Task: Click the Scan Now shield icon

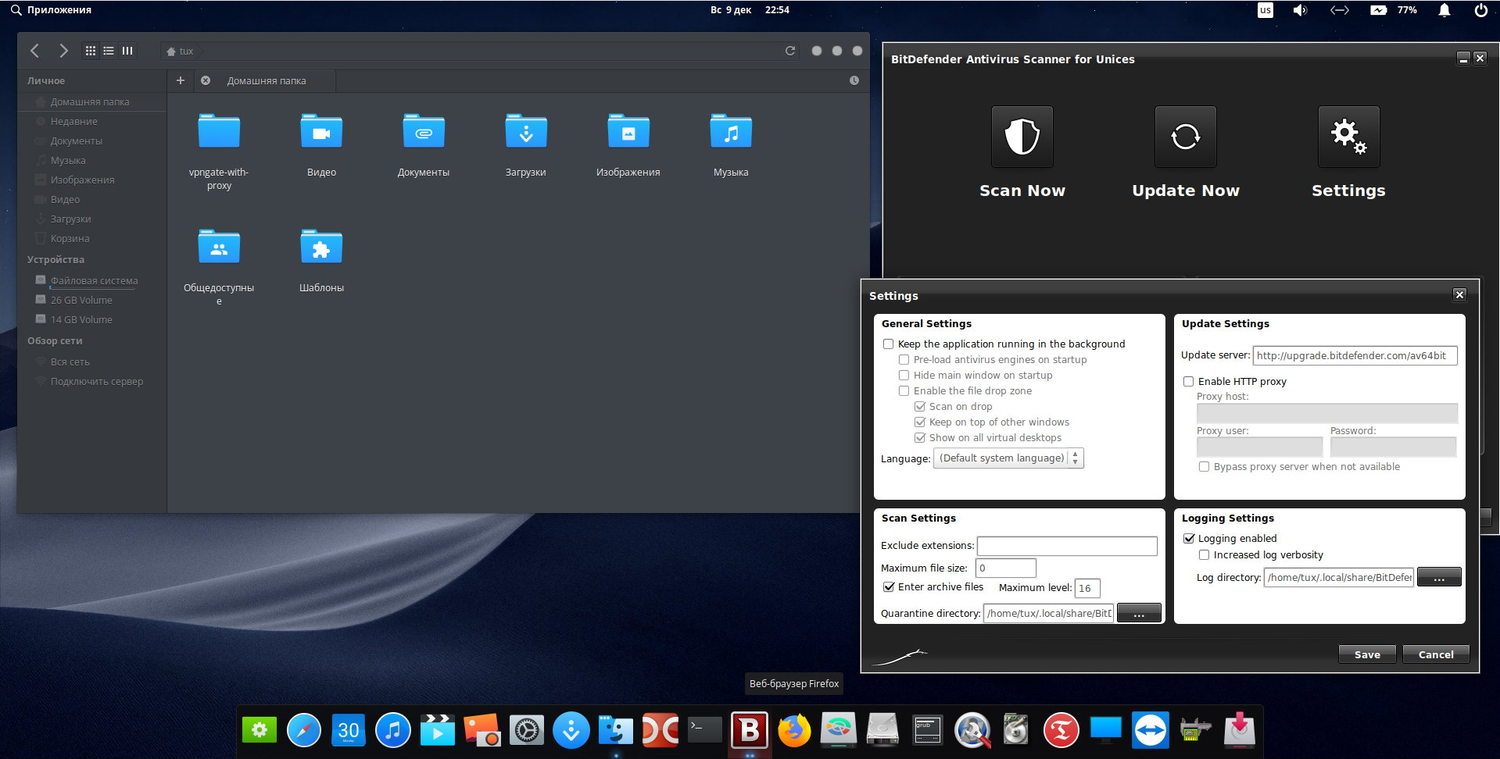Action: point(1022,137)
